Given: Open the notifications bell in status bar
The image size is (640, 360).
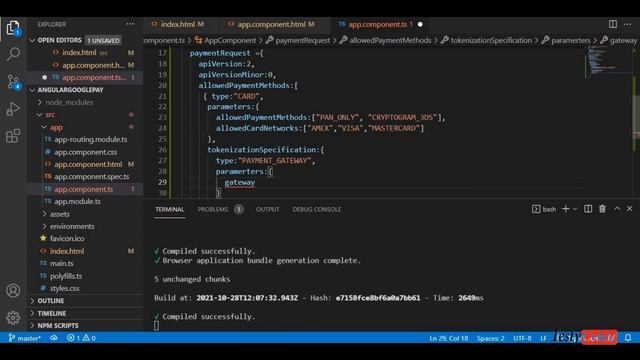Looking at the screenshot, I should pos(628,338).
